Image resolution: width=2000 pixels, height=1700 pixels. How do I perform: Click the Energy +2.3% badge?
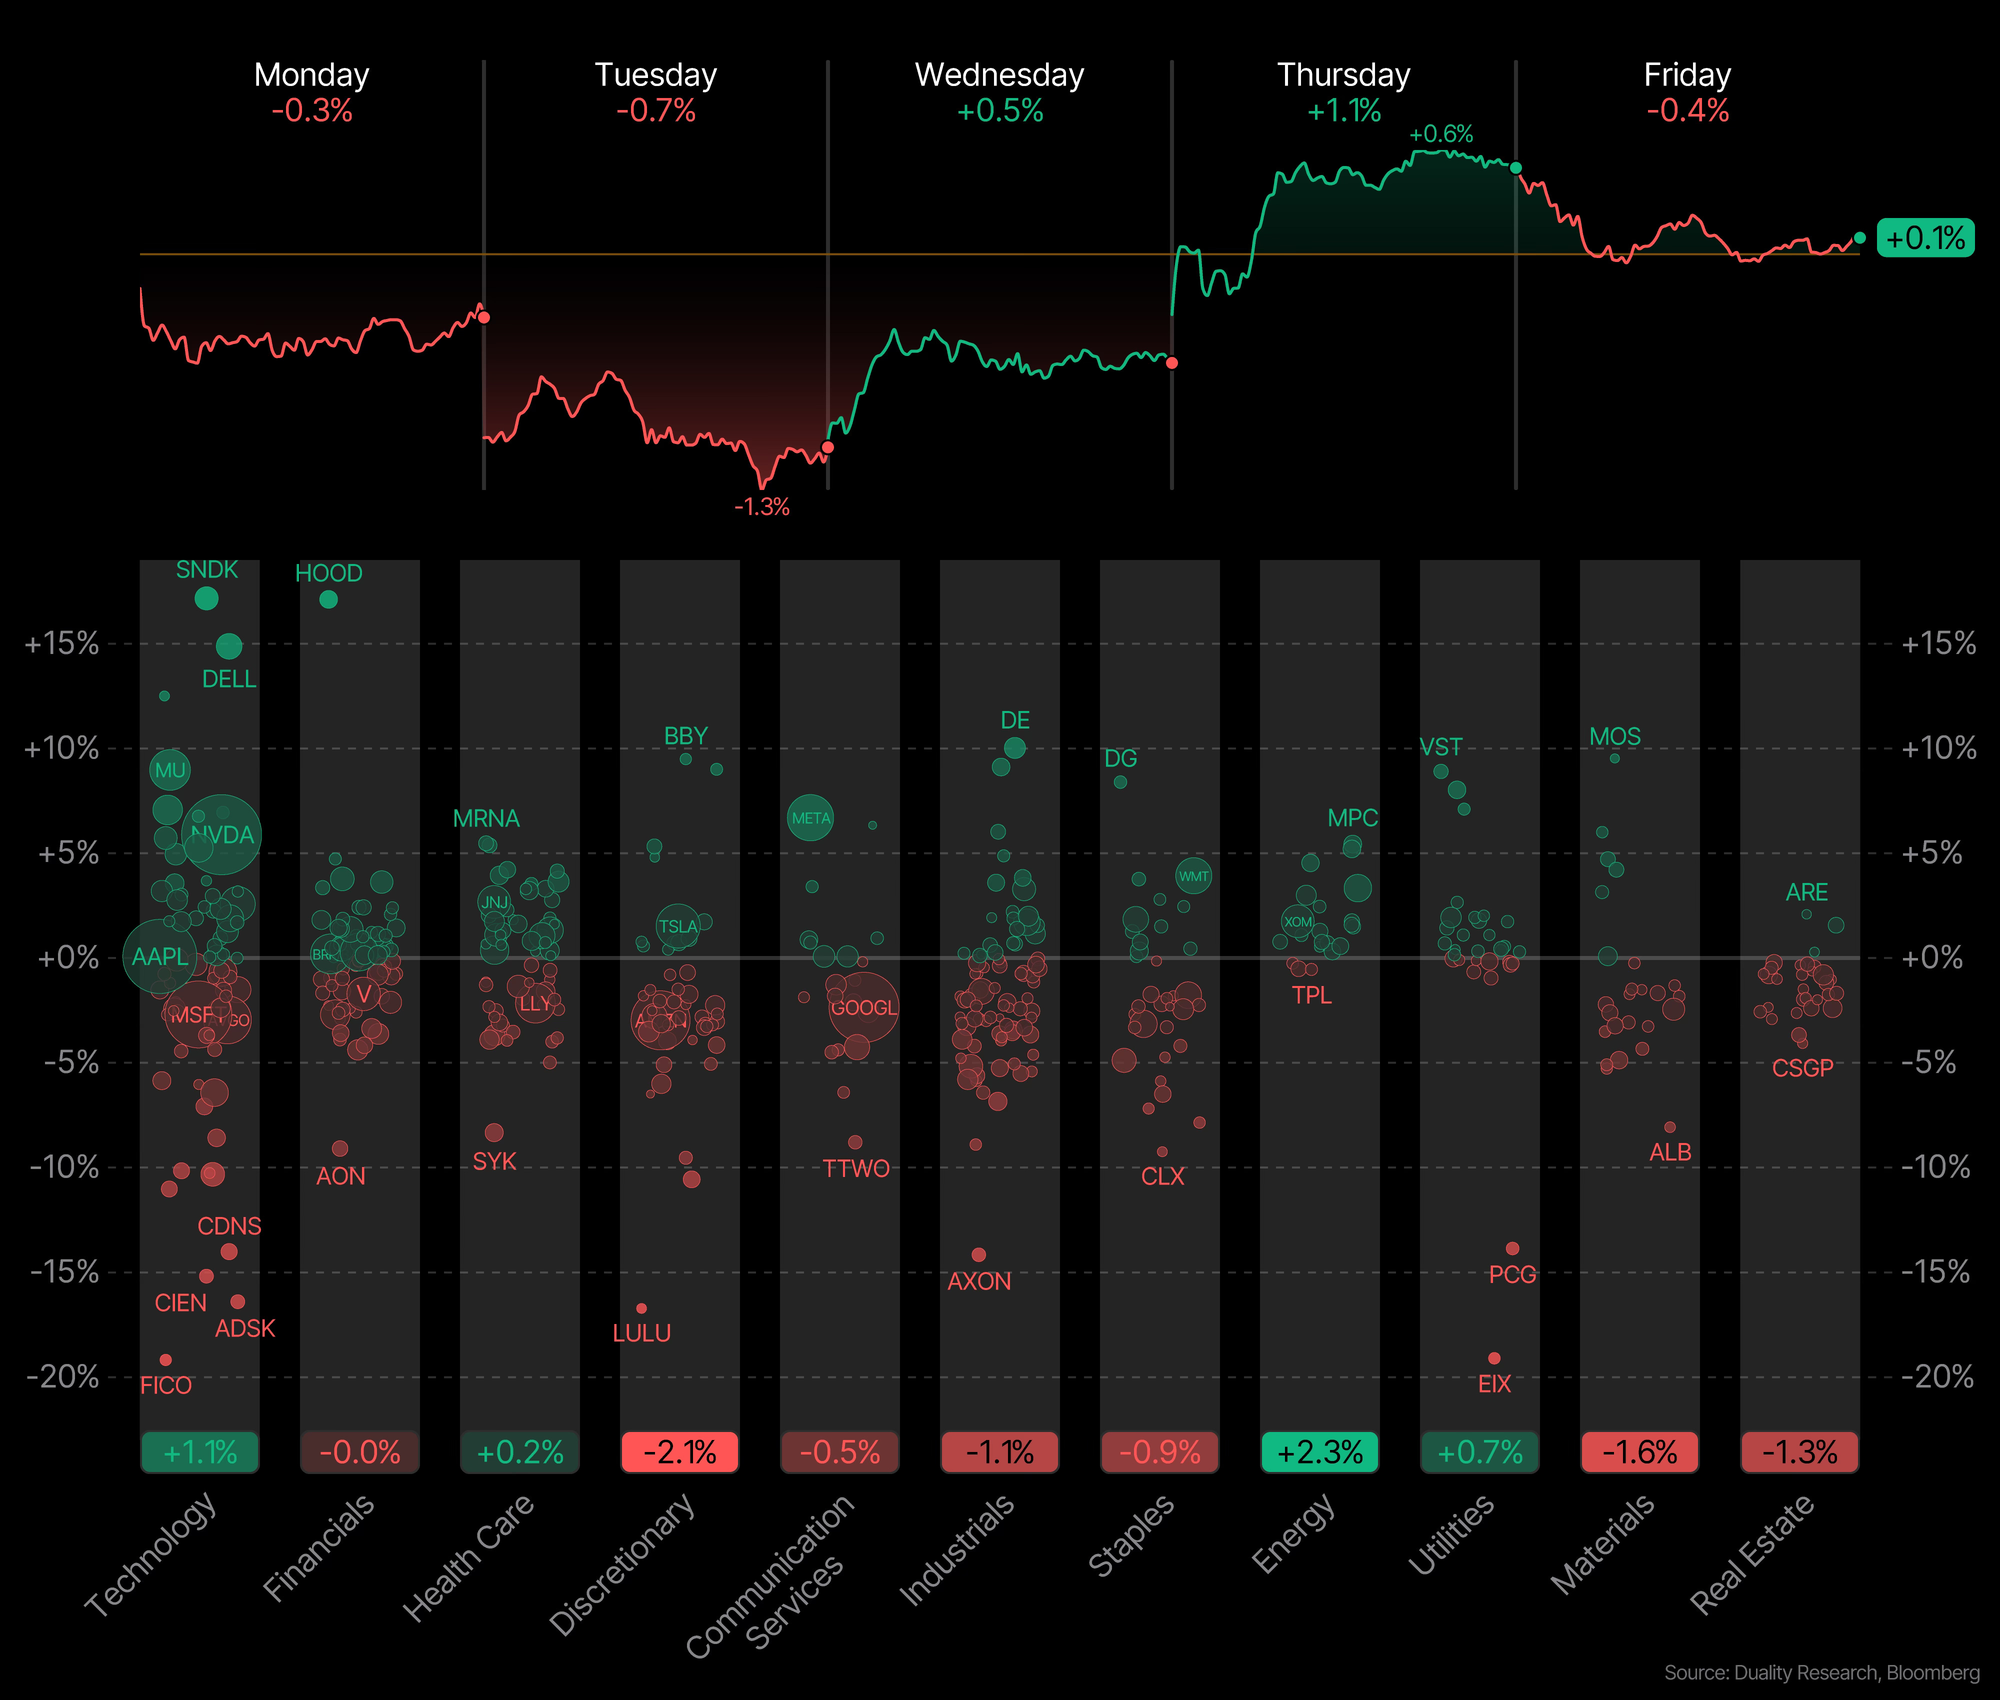[1320, 1452]
